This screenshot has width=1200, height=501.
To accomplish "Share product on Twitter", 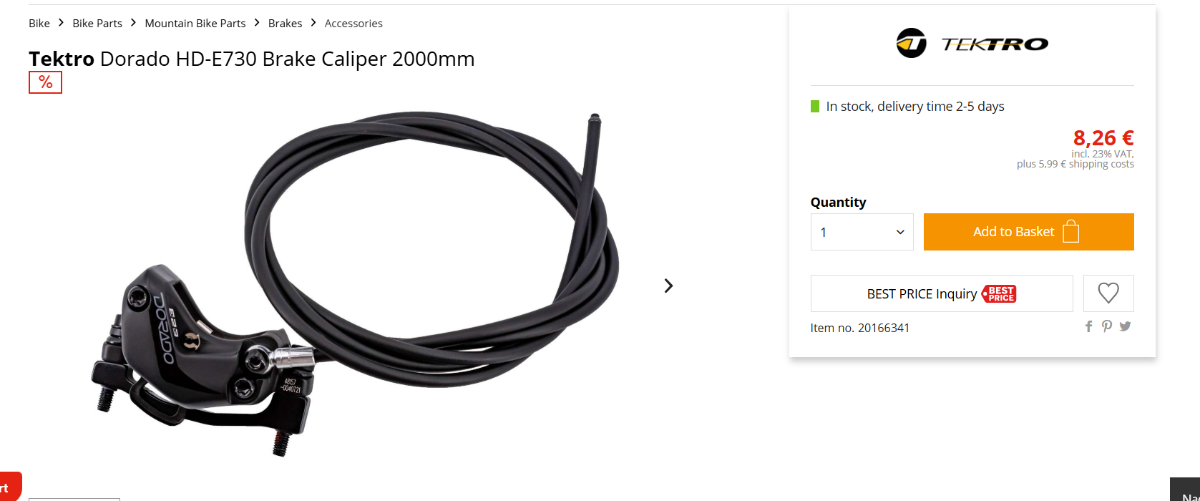I will (1125, 327).
